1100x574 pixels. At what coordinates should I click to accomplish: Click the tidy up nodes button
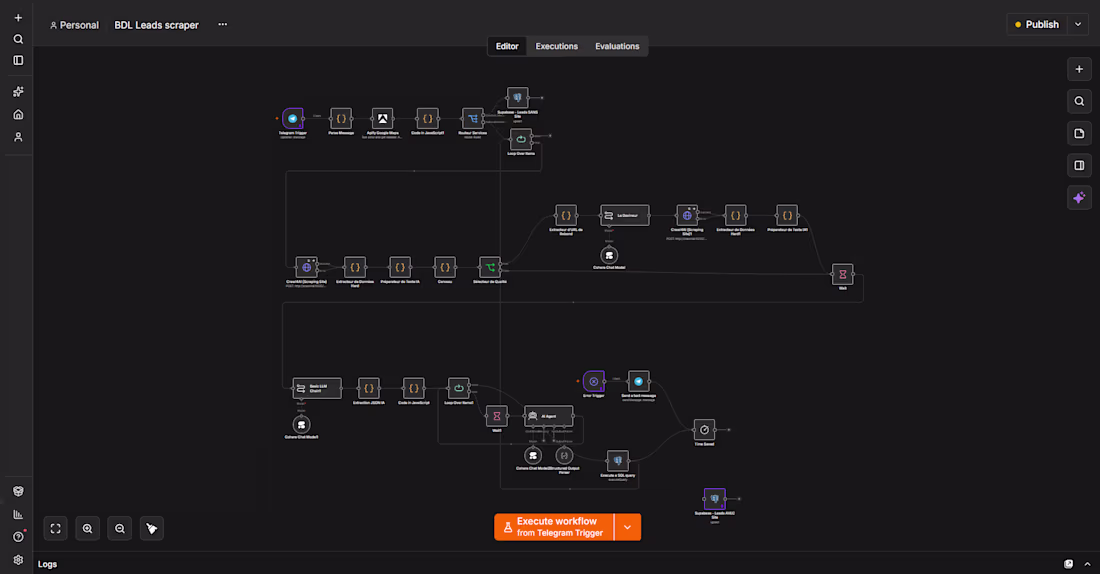point(152,528)
